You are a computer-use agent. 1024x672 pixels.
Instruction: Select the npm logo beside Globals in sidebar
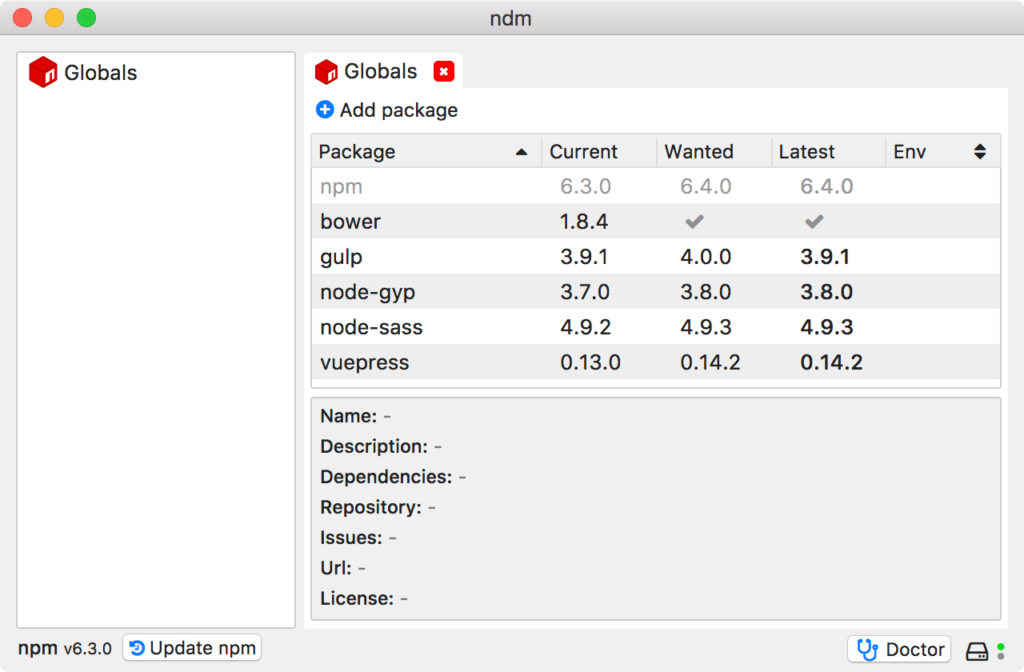click(44, 72)
